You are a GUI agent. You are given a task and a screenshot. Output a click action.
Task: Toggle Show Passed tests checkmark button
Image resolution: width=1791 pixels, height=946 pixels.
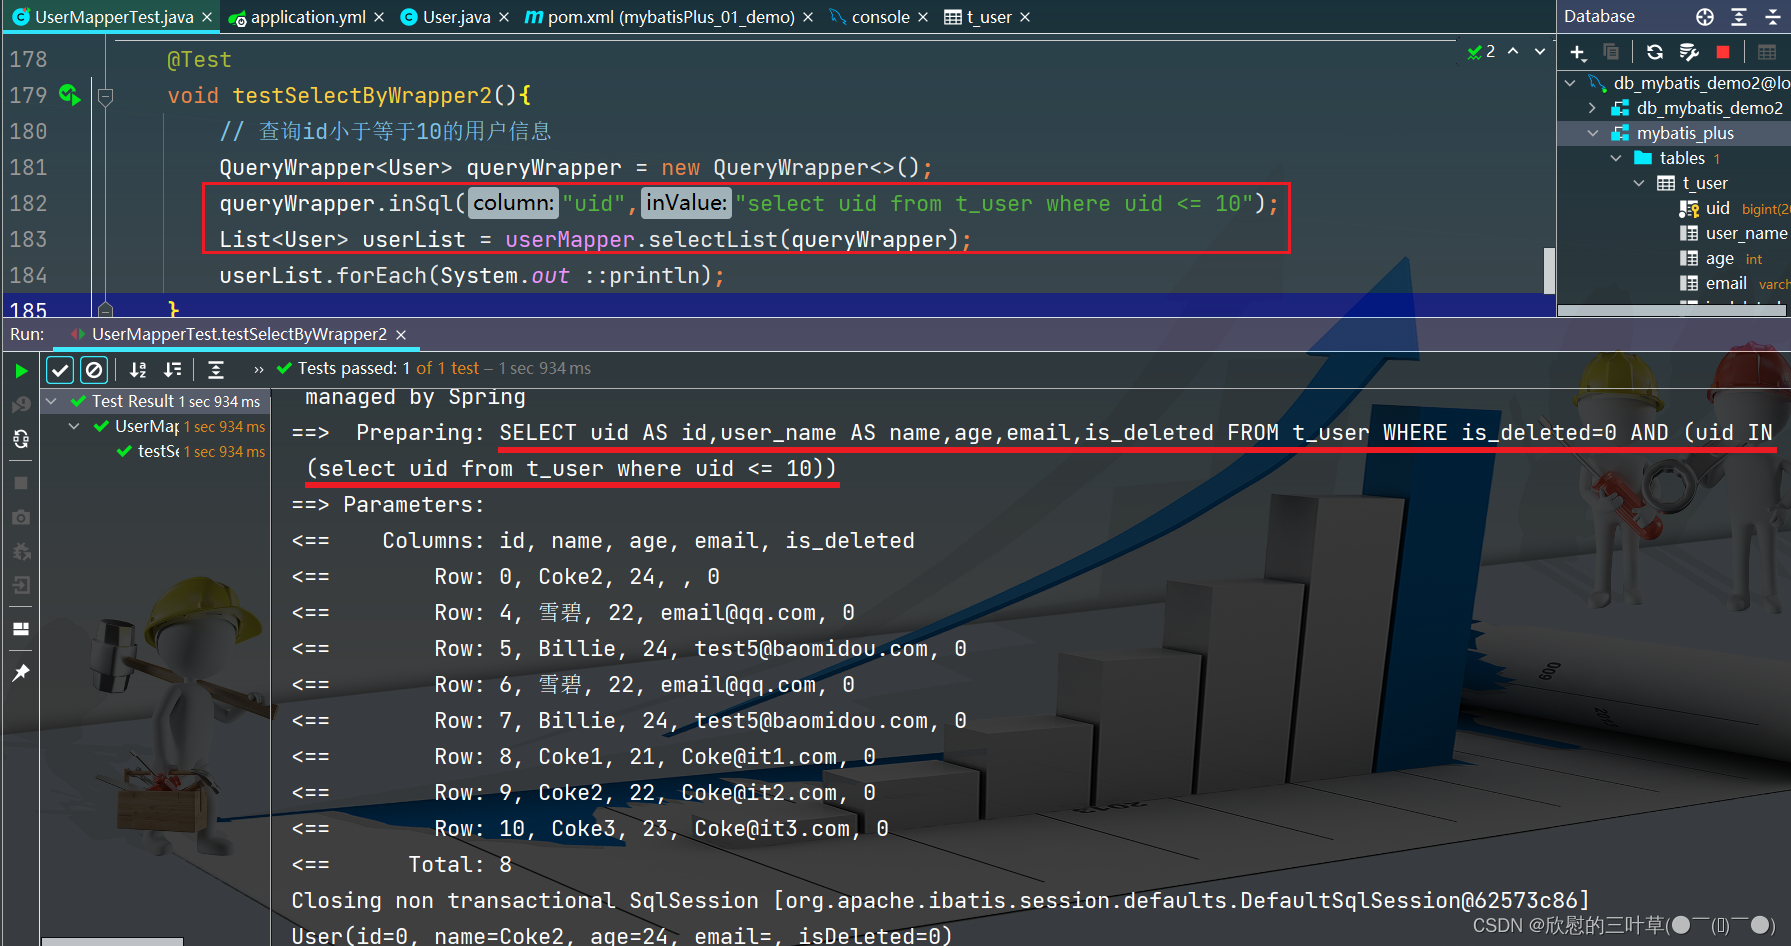point(60,370)
